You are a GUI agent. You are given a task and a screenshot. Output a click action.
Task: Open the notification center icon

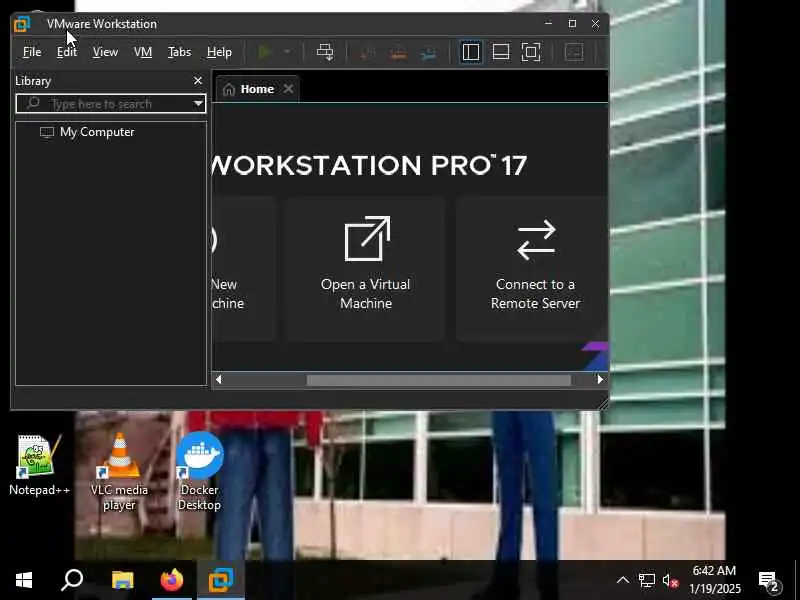769,581
